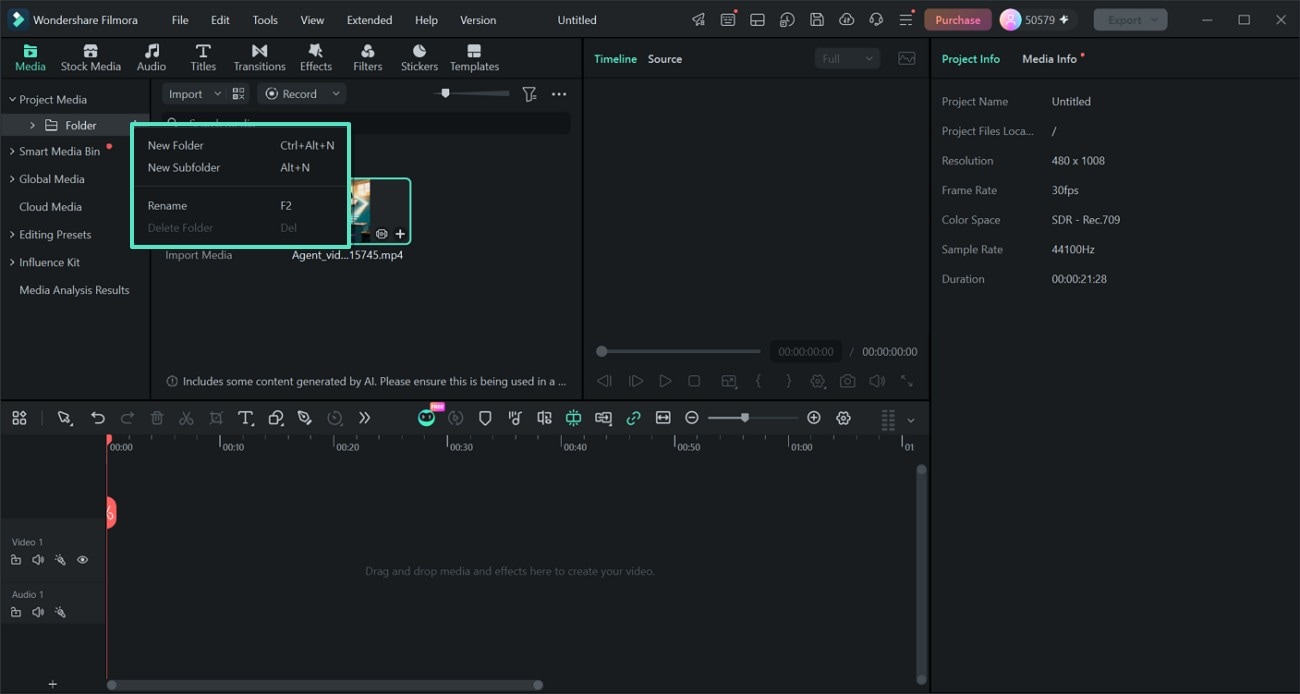Expand the Smart Media Bin section
The width and height of the screenshot is (1300, 694).
[x=12, y=152]
